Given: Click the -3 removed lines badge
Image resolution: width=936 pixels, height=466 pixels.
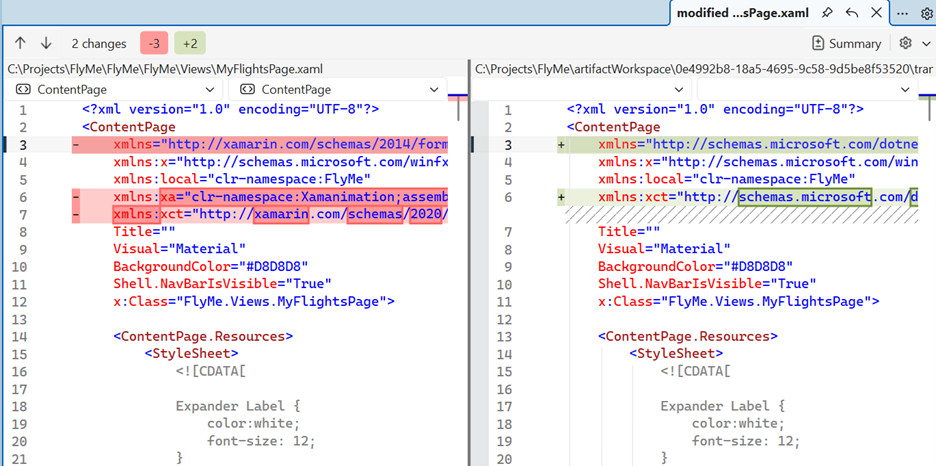Looking at the screenshot, I should 154,44.
